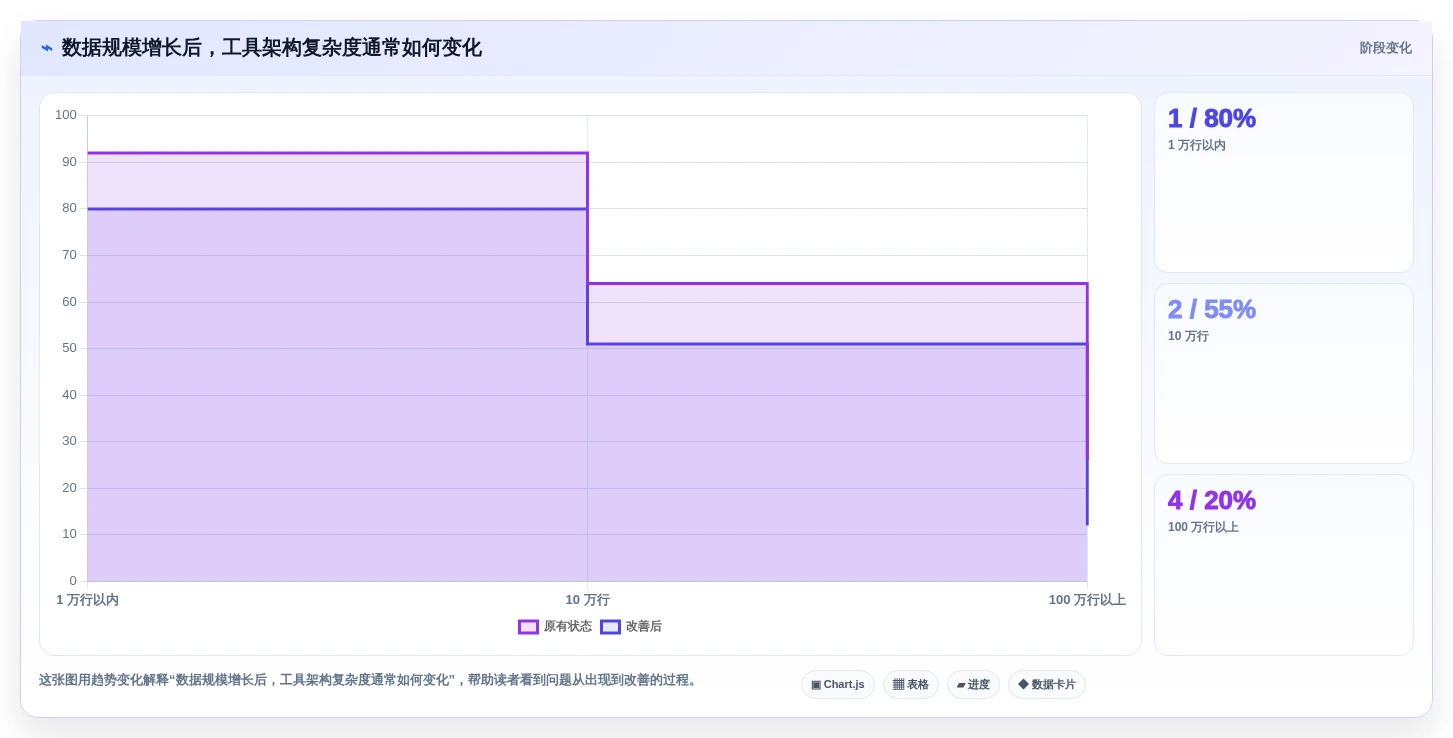Click the blue 改善后 legend swatch
Image resolution: width=1453 pixels, height=738 pixels.
tap(610, 627)
